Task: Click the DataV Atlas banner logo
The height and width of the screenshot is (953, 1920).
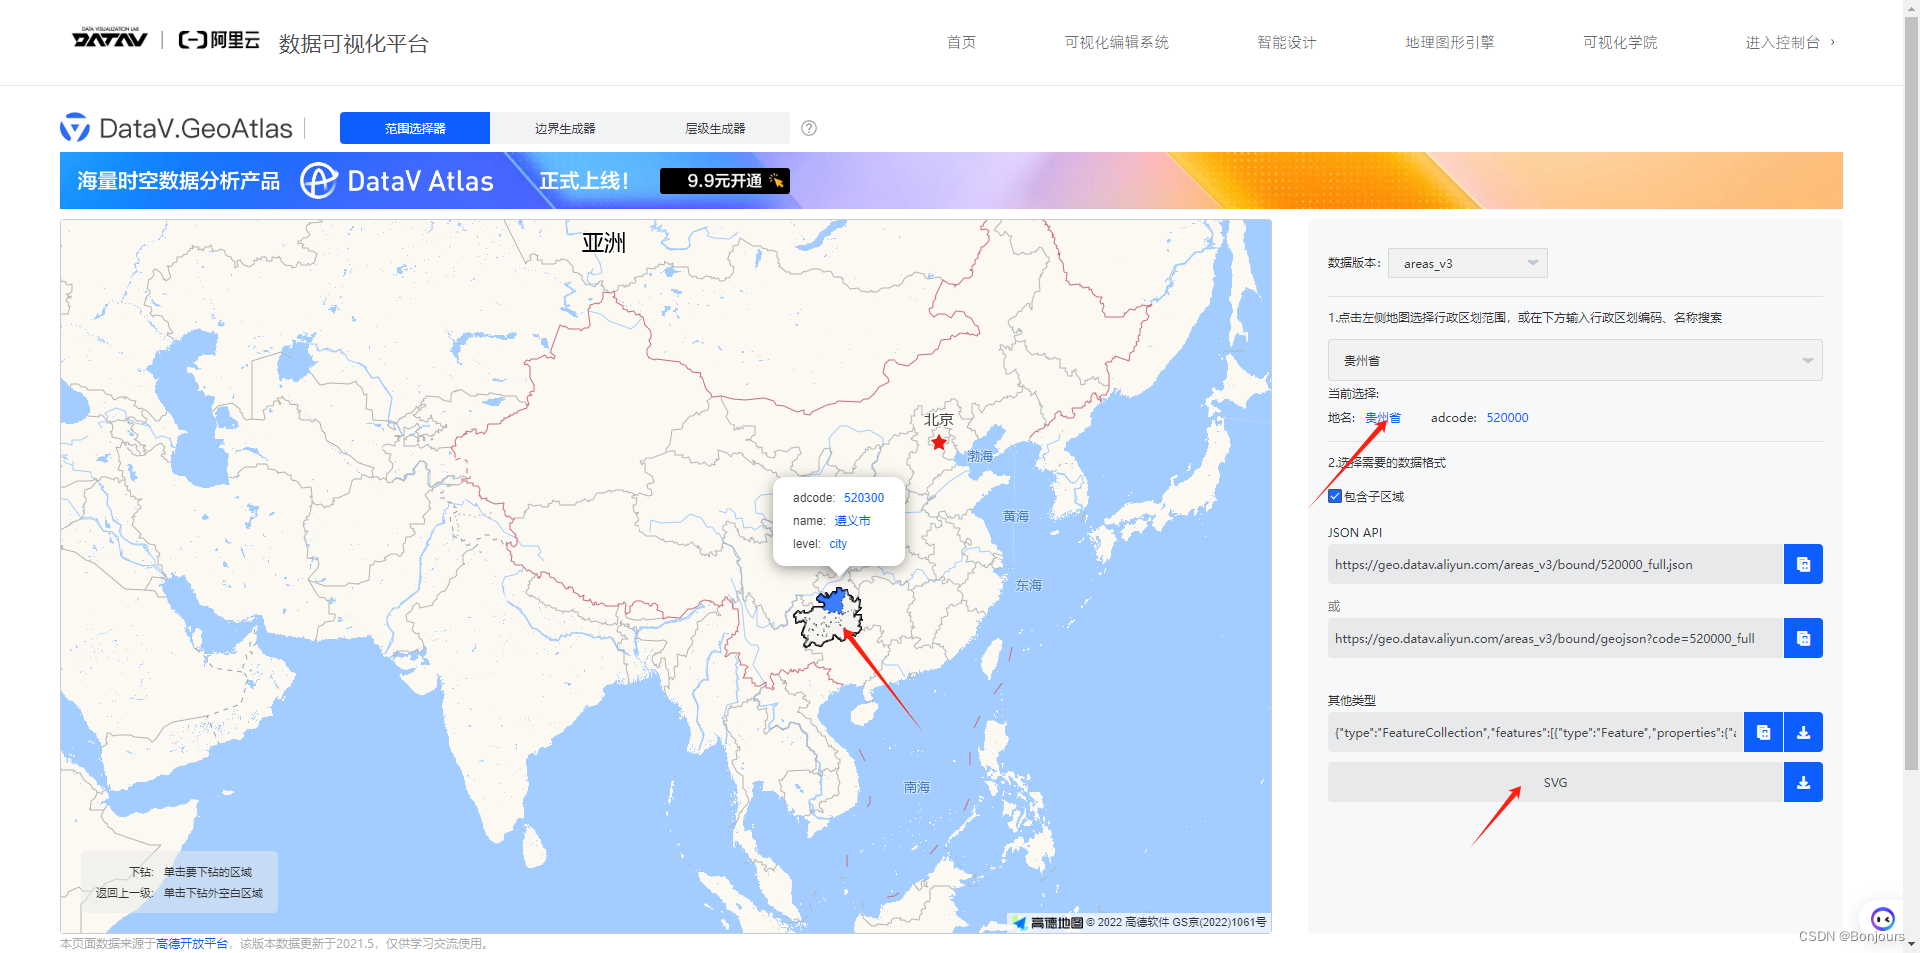Action: (x=397, y=181)
